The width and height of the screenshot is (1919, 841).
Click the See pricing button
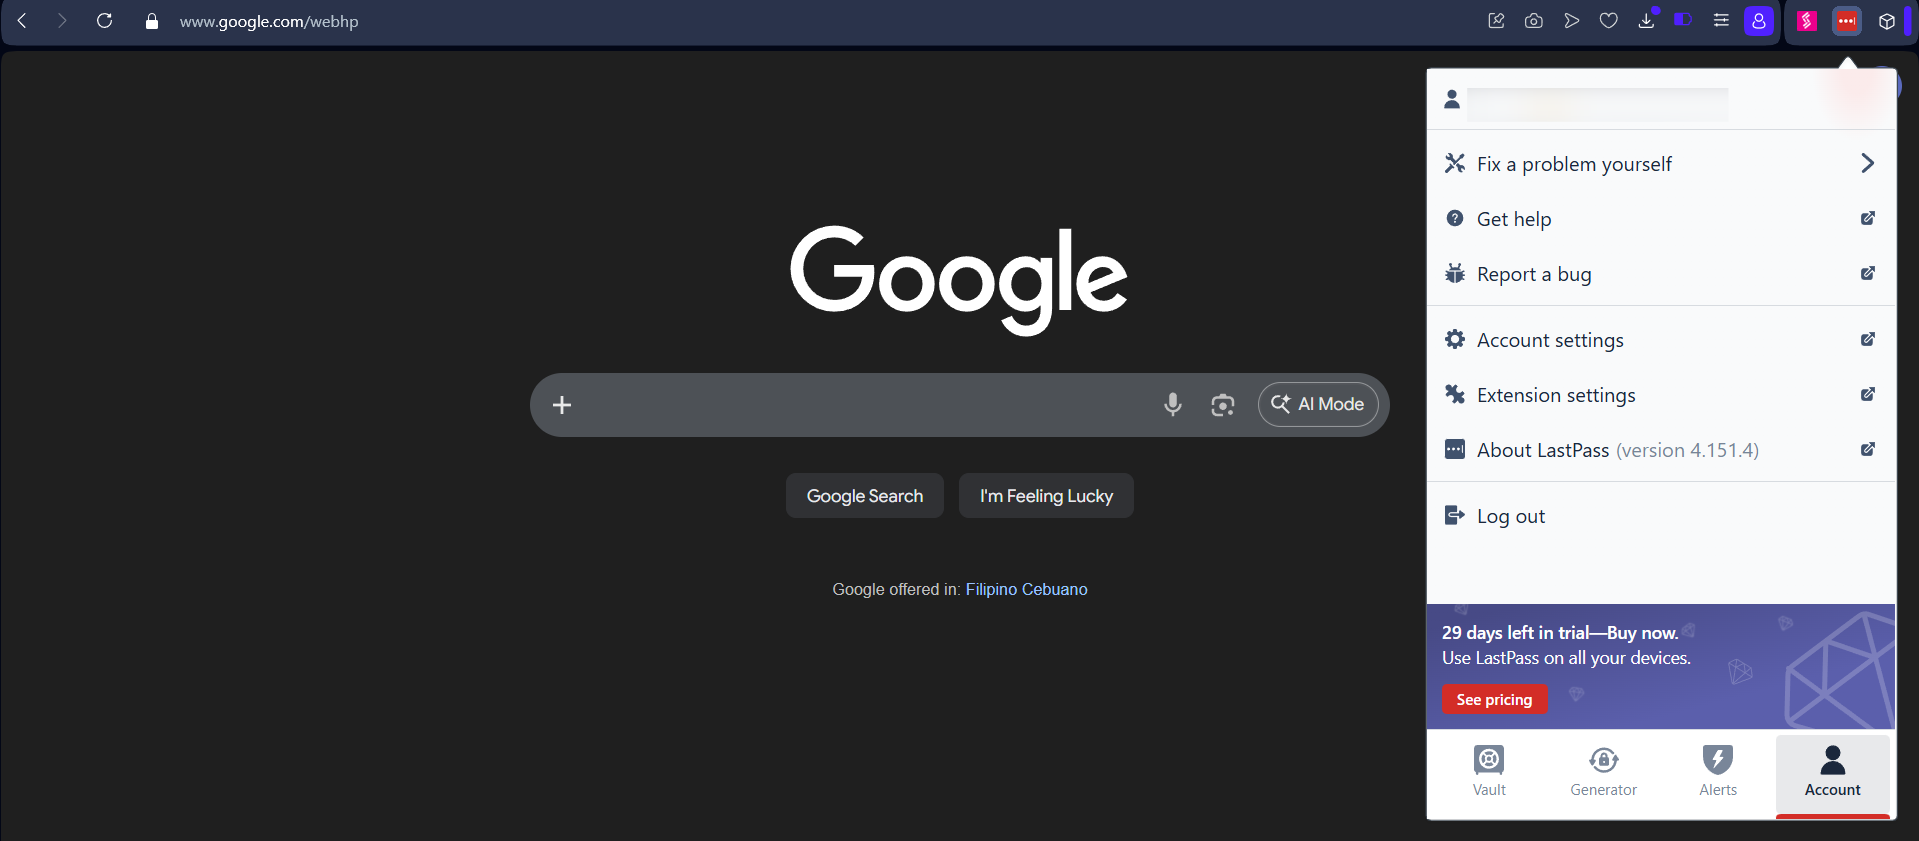1494,699
